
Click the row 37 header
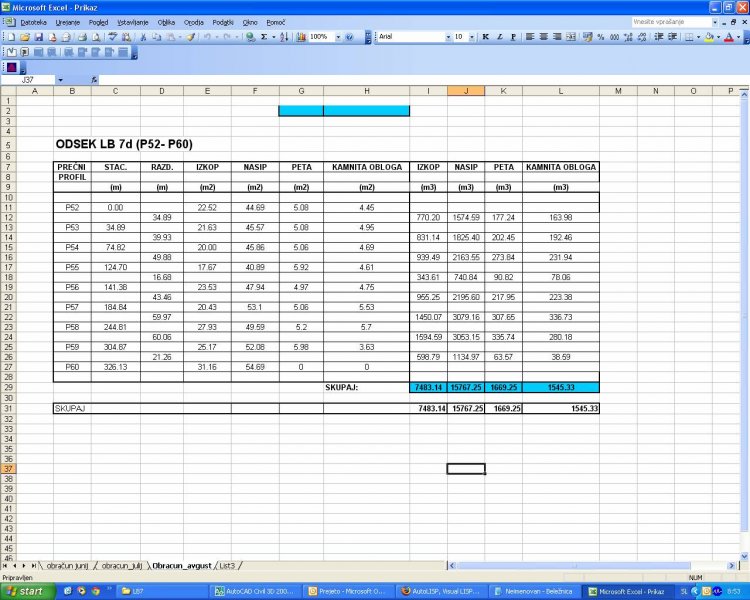[8, 469]
